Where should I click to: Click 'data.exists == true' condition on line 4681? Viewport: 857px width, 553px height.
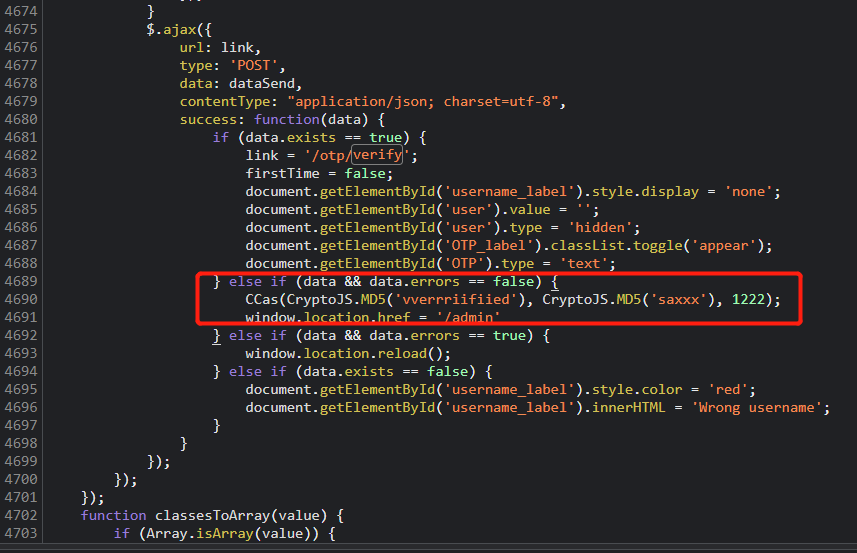tap(323, 138)
